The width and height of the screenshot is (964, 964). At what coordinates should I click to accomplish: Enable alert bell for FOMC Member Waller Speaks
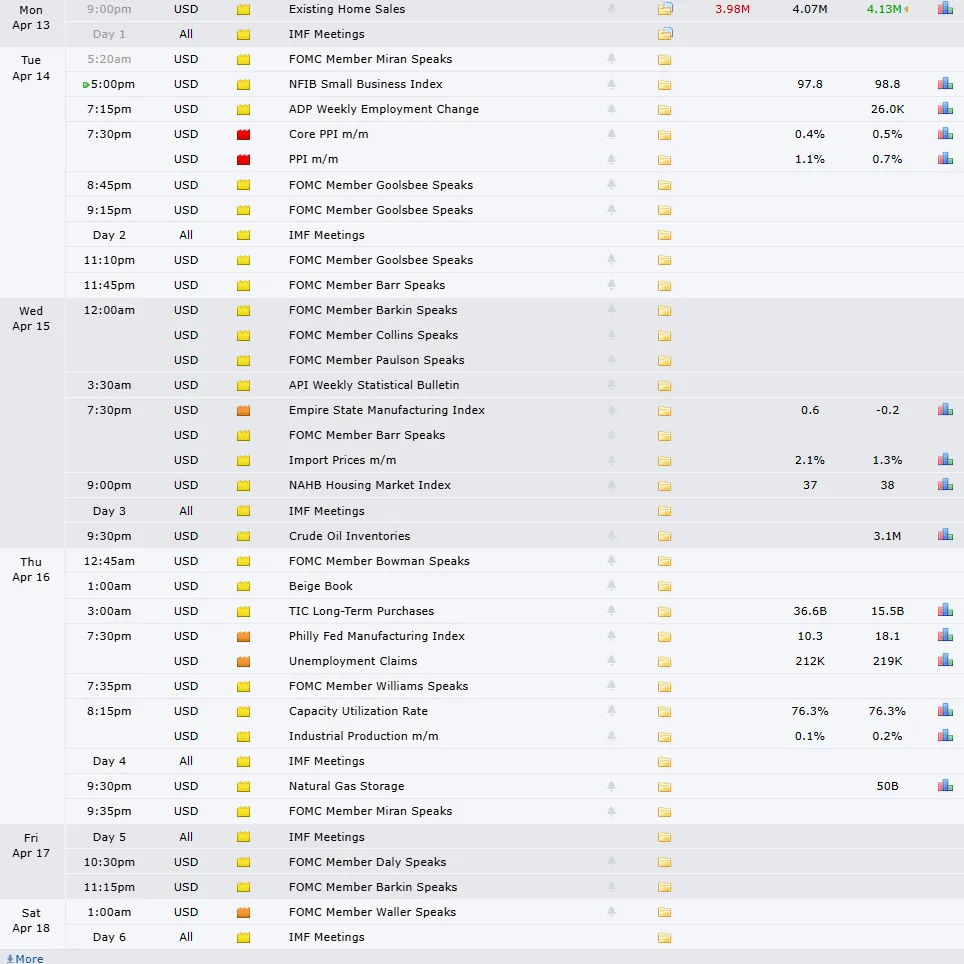(611, 912)
